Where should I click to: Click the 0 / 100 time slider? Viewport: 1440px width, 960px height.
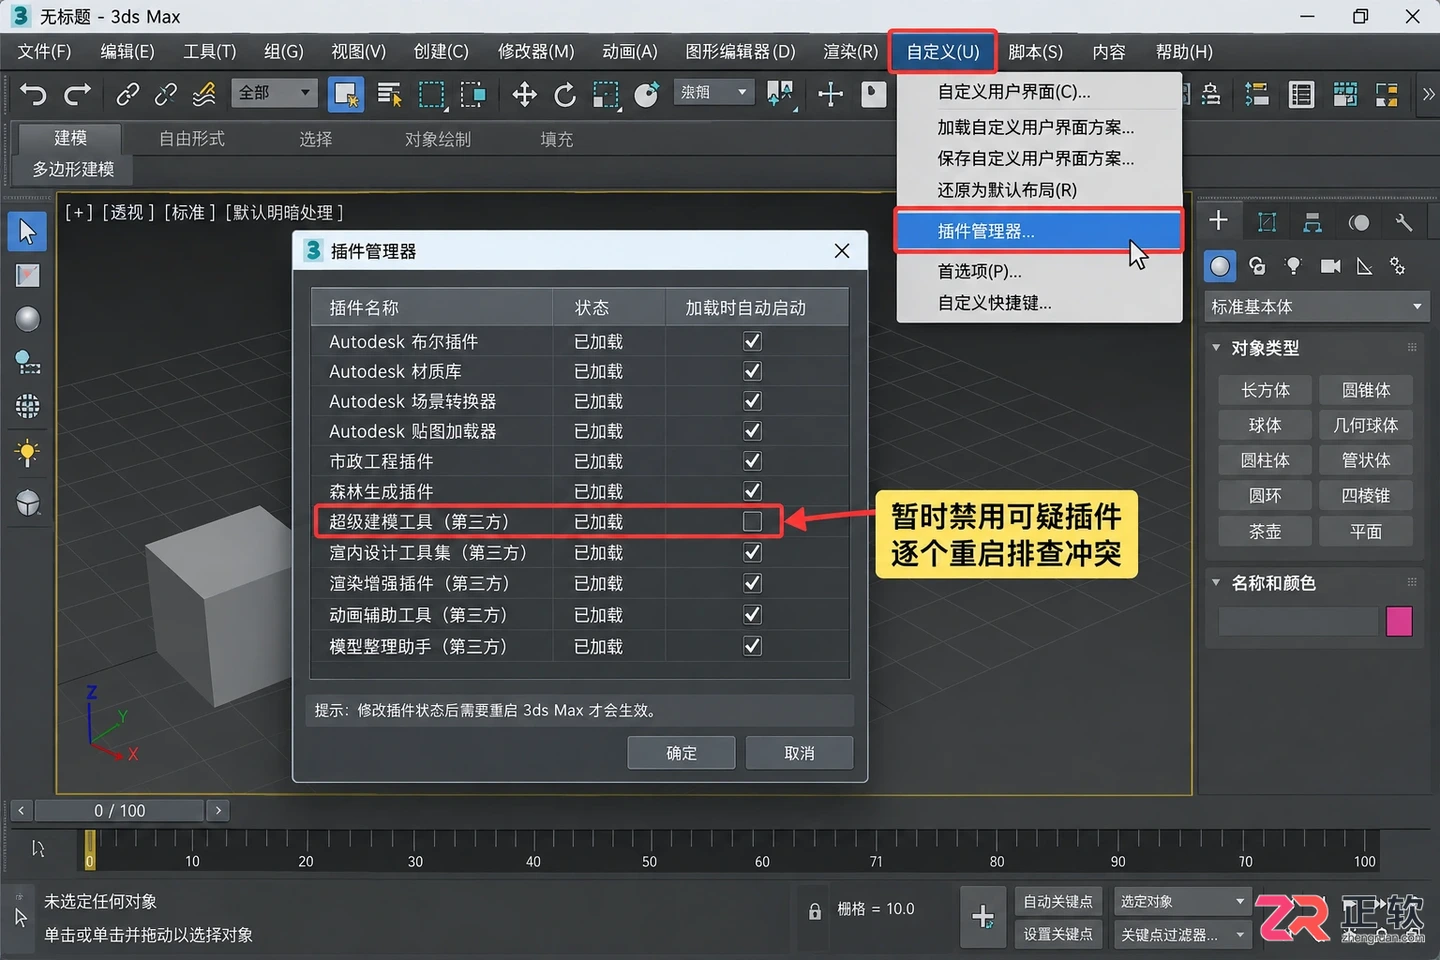119,811
